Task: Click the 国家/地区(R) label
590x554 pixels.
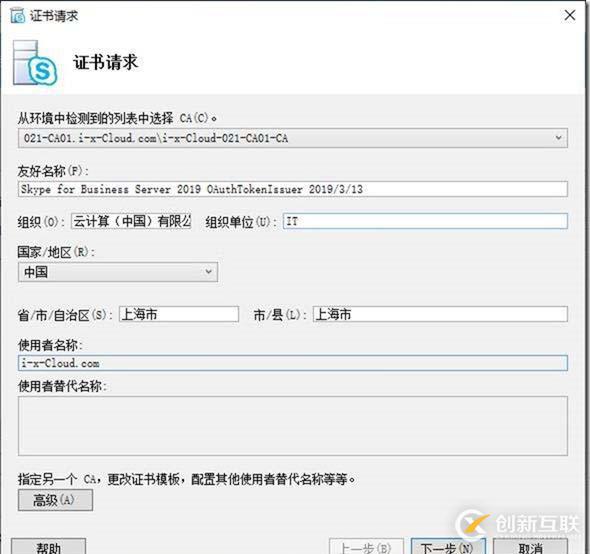Action: (x=56, y=252)
